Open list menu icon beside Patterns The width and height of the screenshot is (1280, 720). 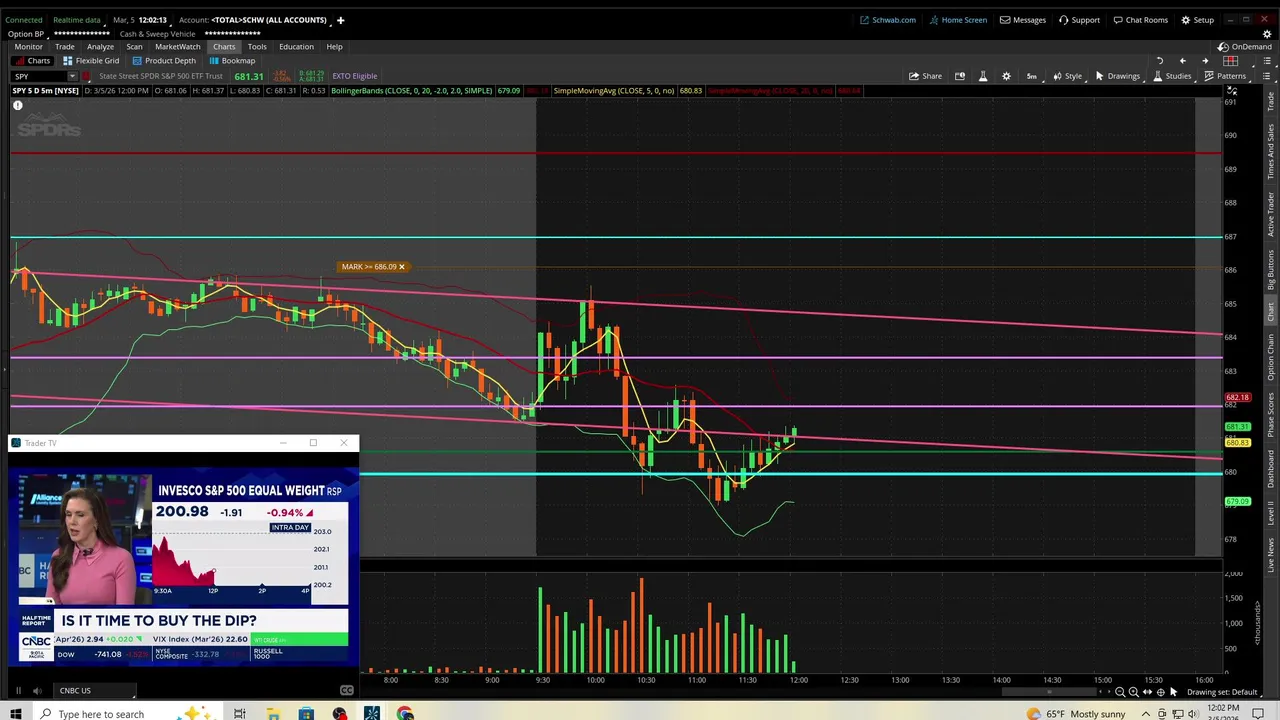click(x=1268, y=76)
